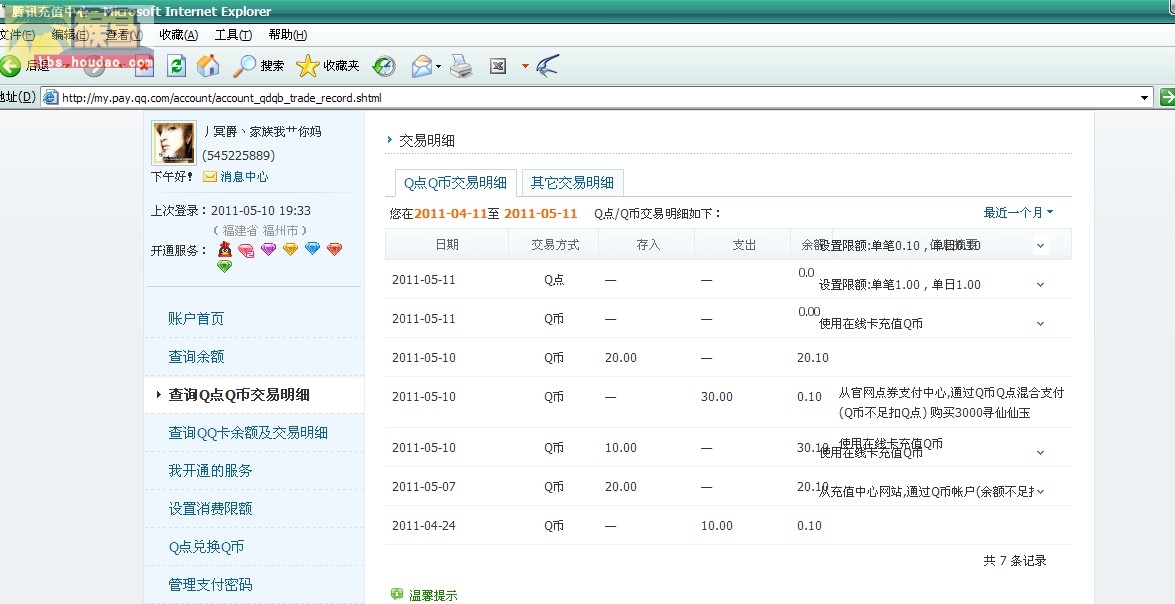This screenshot has width=1175, height=604.
Task: Click the purple diamond service icon
Action: tap(268, 249)
